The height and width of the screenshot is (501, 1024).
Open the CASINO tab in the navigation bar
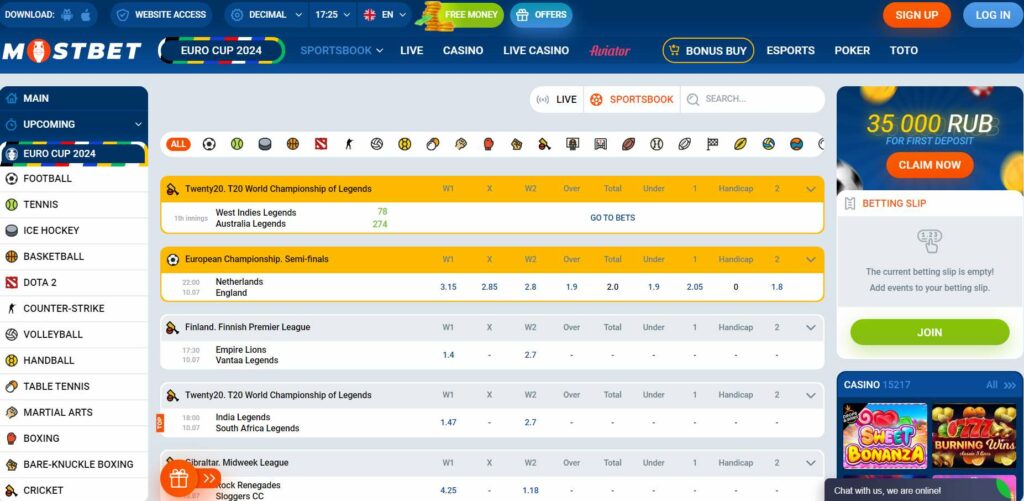(x=463, y=50)
